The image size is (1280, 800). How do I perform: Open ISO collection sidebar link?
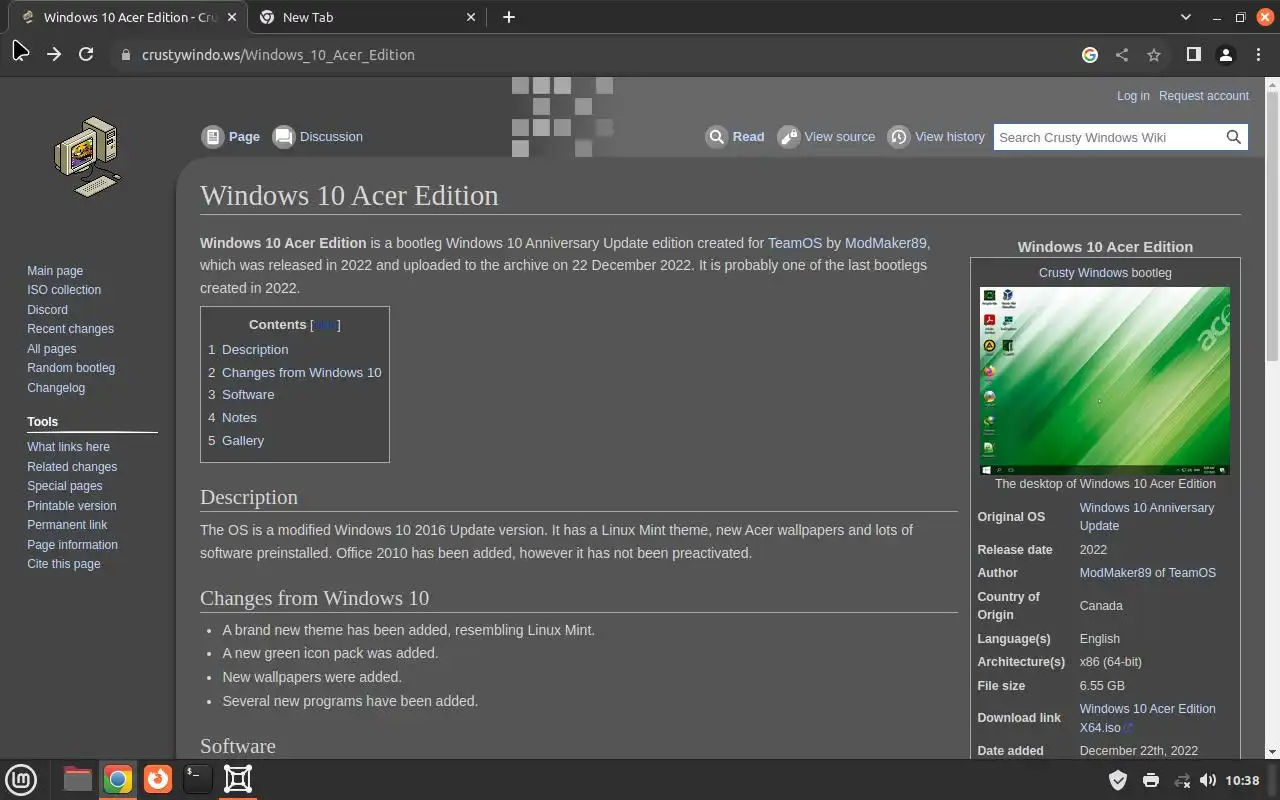tap(64, 290)
